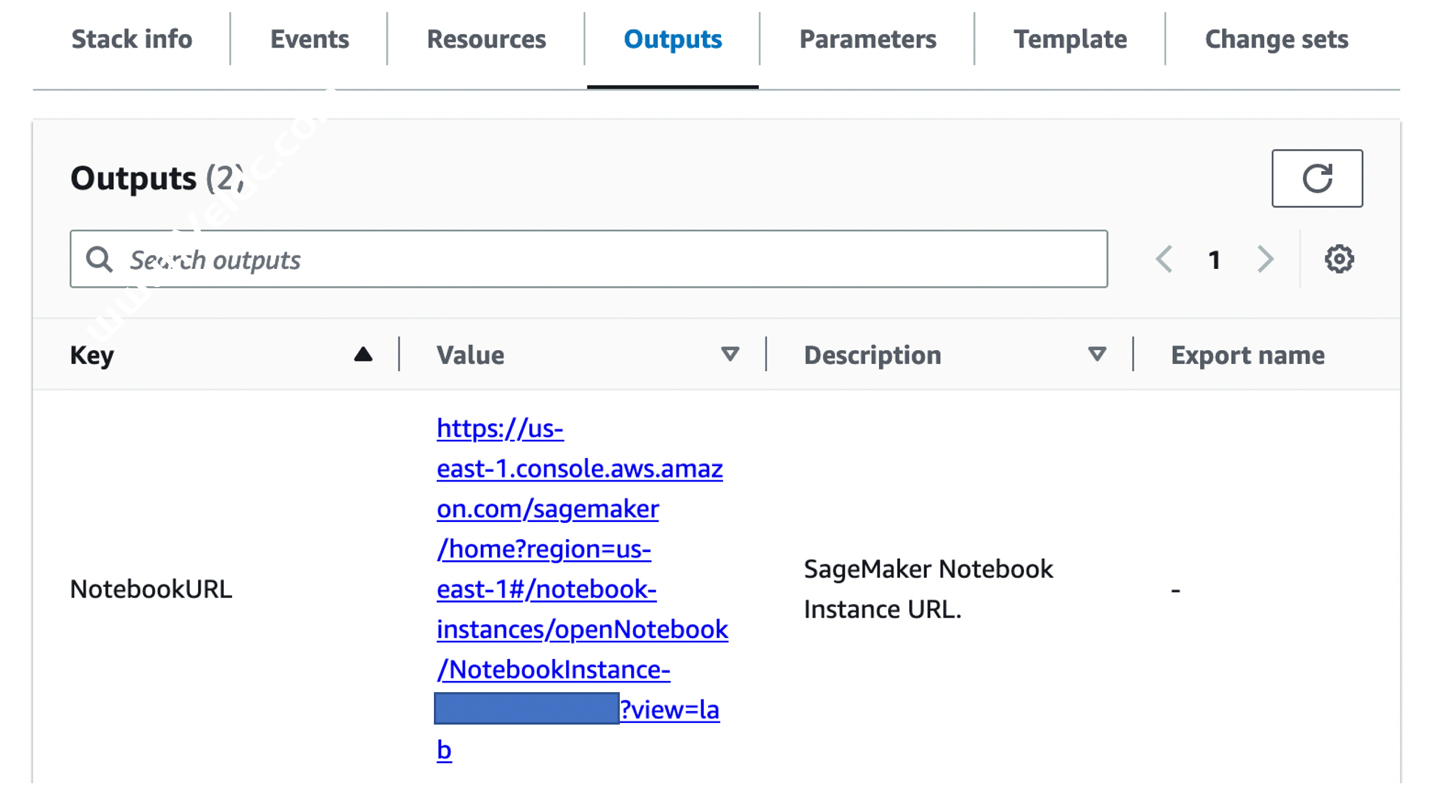Click the refresh outputs icon button
The width and height of the screenshot is (1430, 809).
[1316, 179]
